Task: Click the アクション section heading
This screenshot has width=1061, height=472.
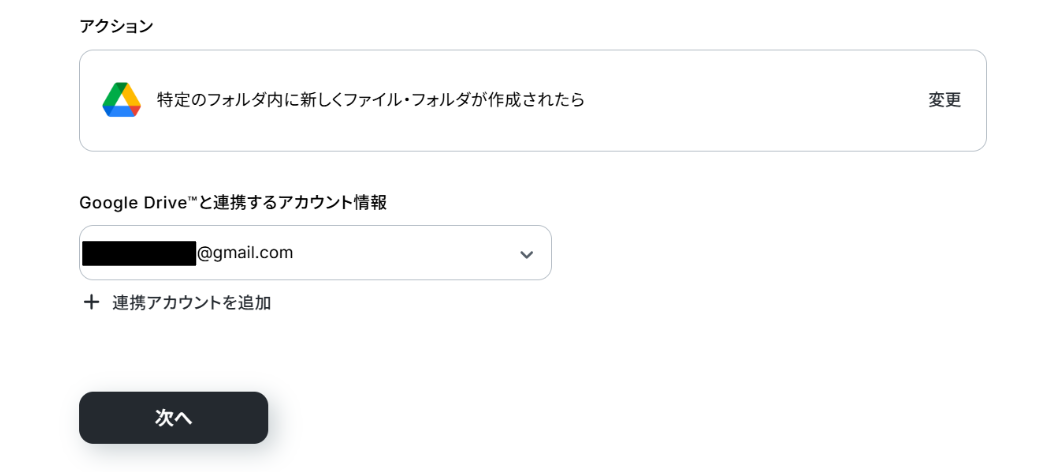Action: 116,26
